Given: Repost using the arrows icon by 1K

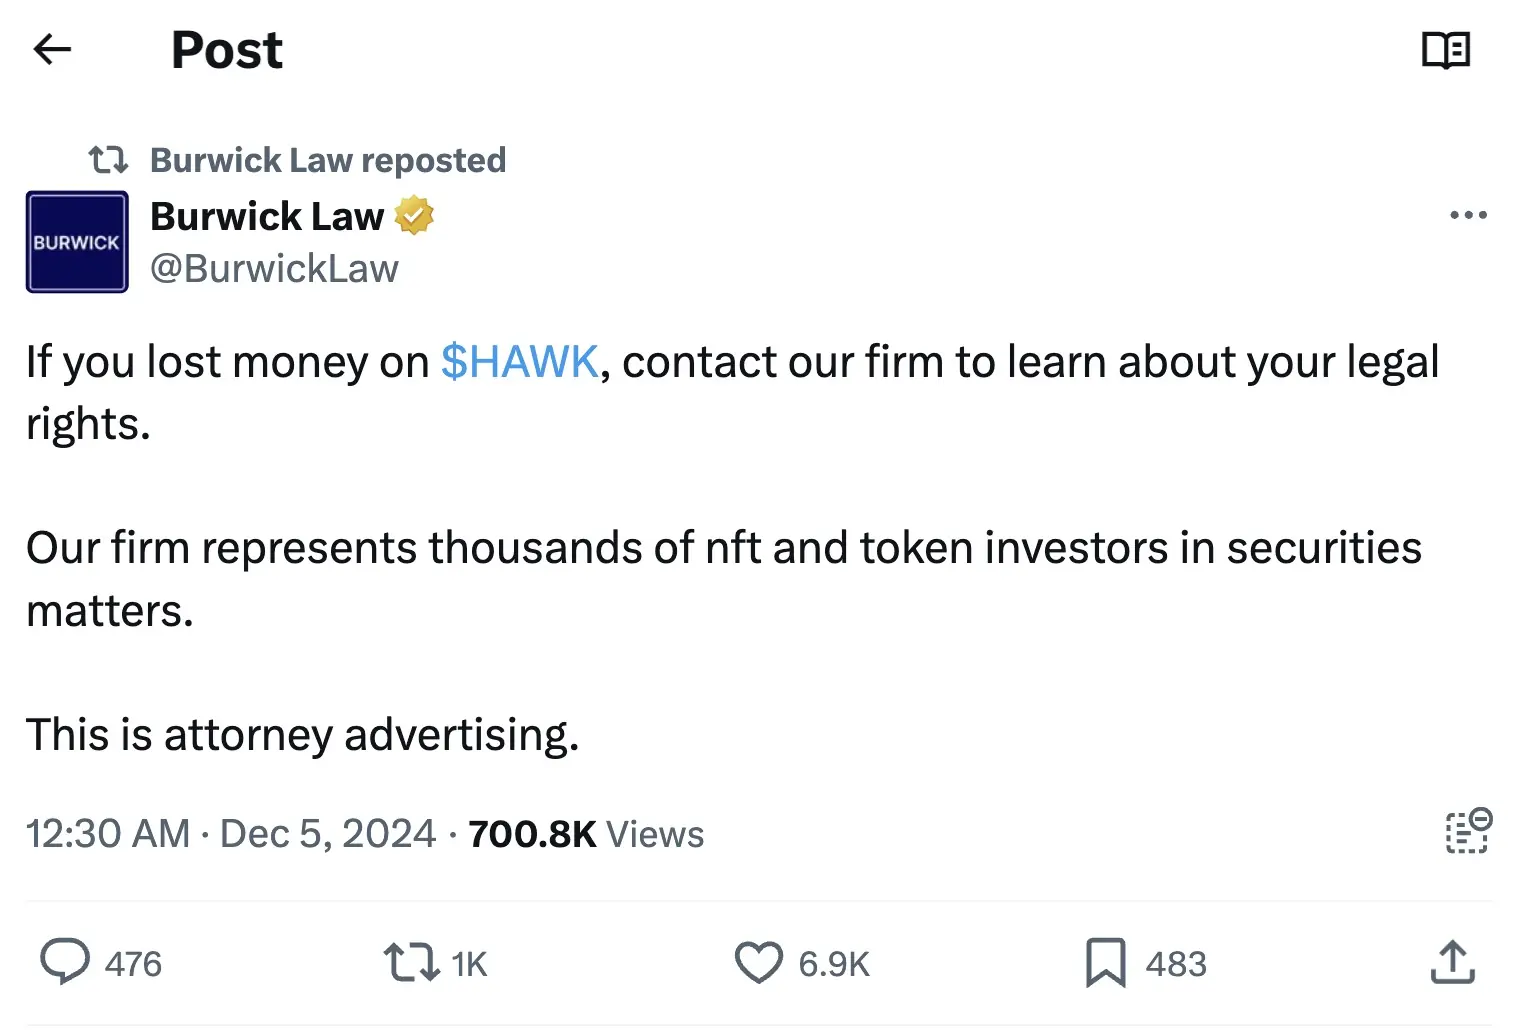Looking at the screenshot, I should (411, 962).
